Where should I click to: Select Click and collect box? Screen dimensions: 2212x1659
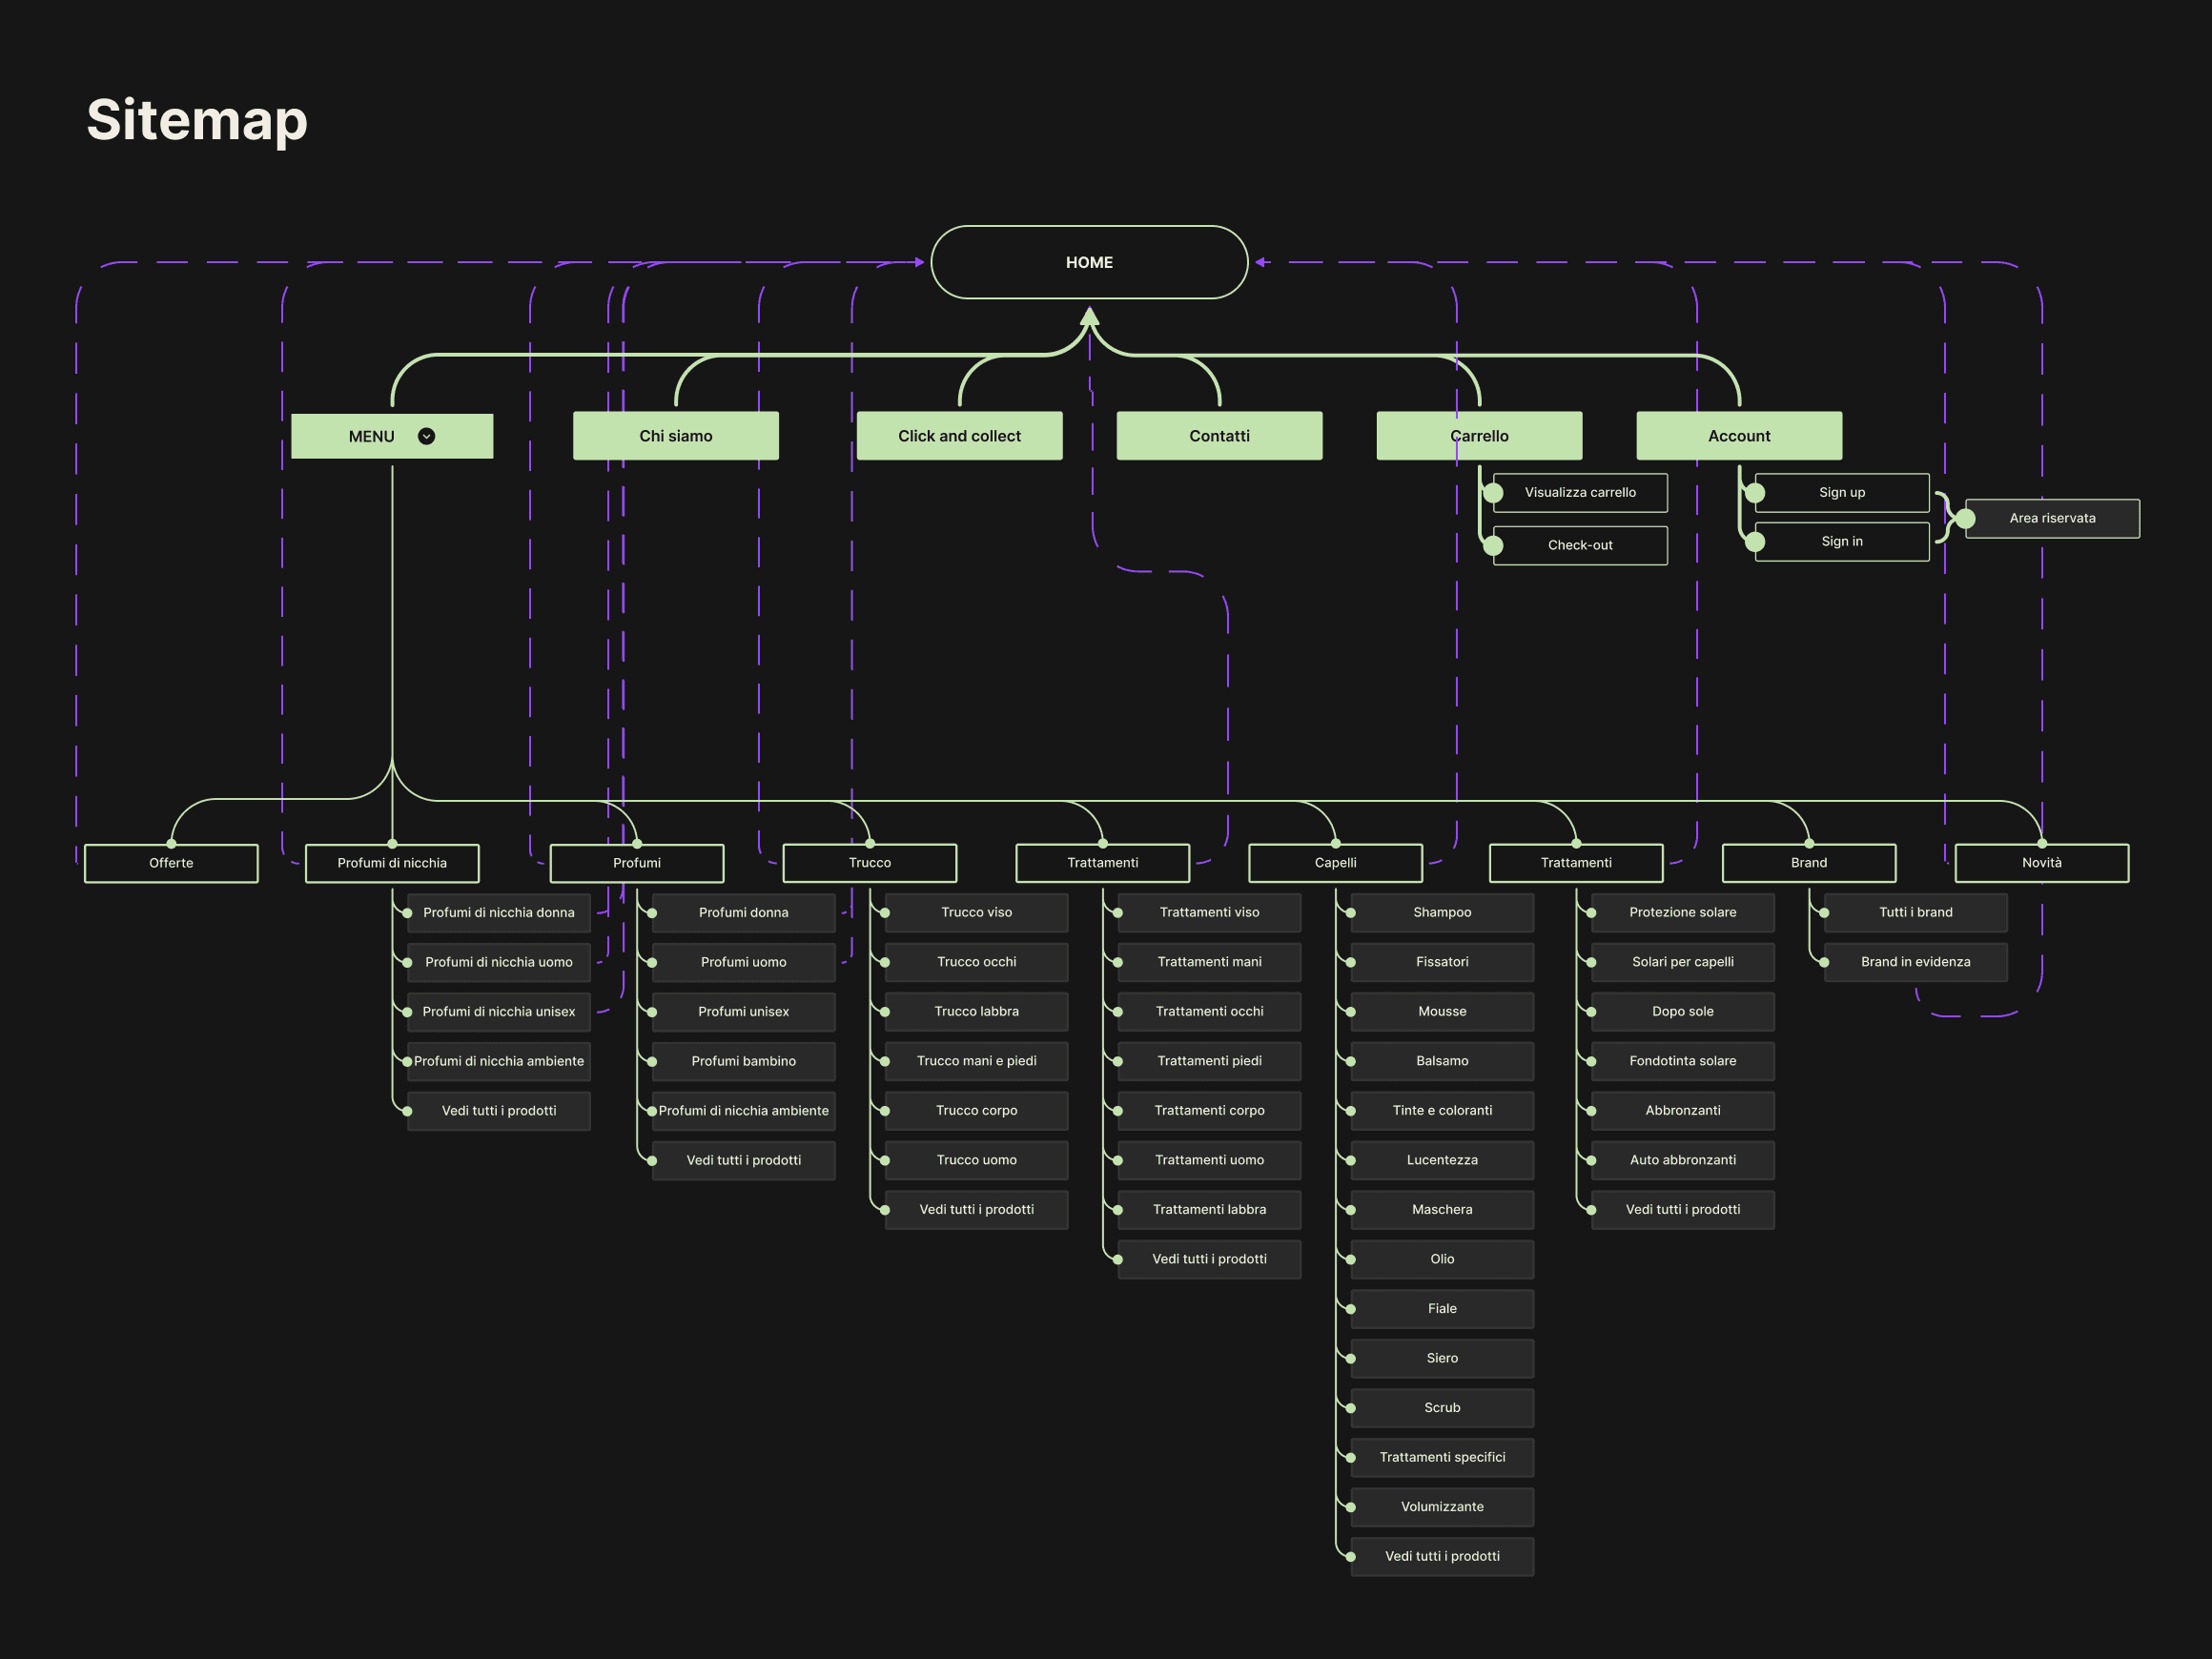tap(959, 436)
